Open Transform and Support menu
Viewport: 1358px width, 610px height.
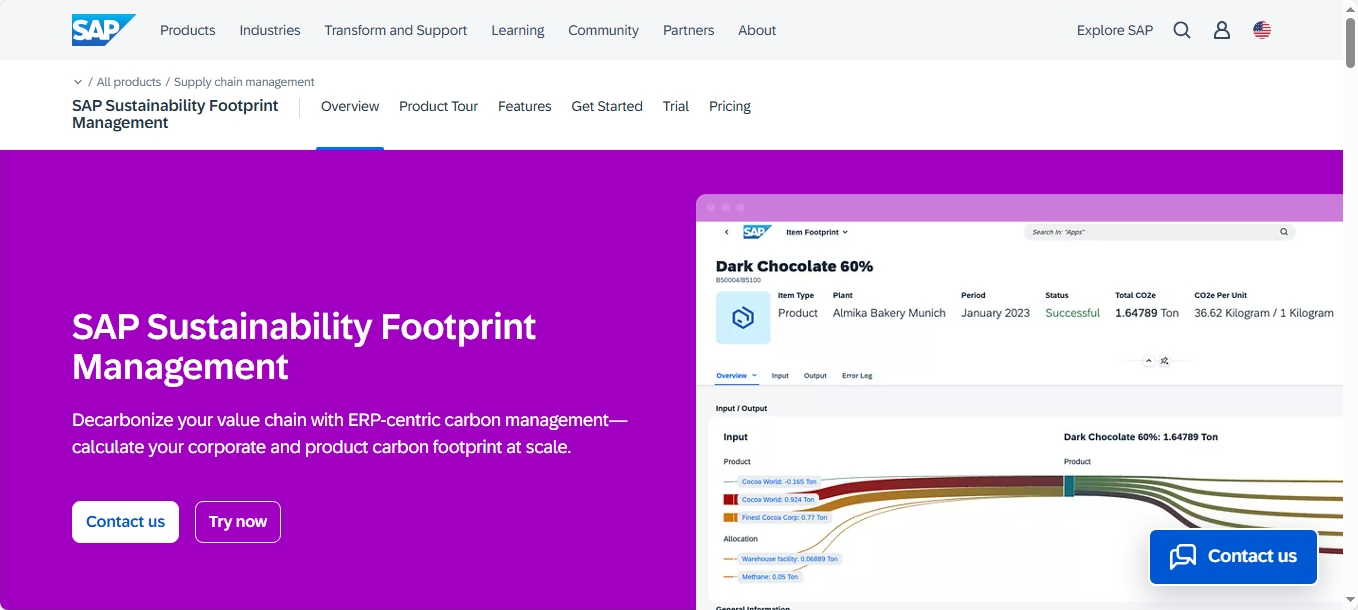pos(396,30)
